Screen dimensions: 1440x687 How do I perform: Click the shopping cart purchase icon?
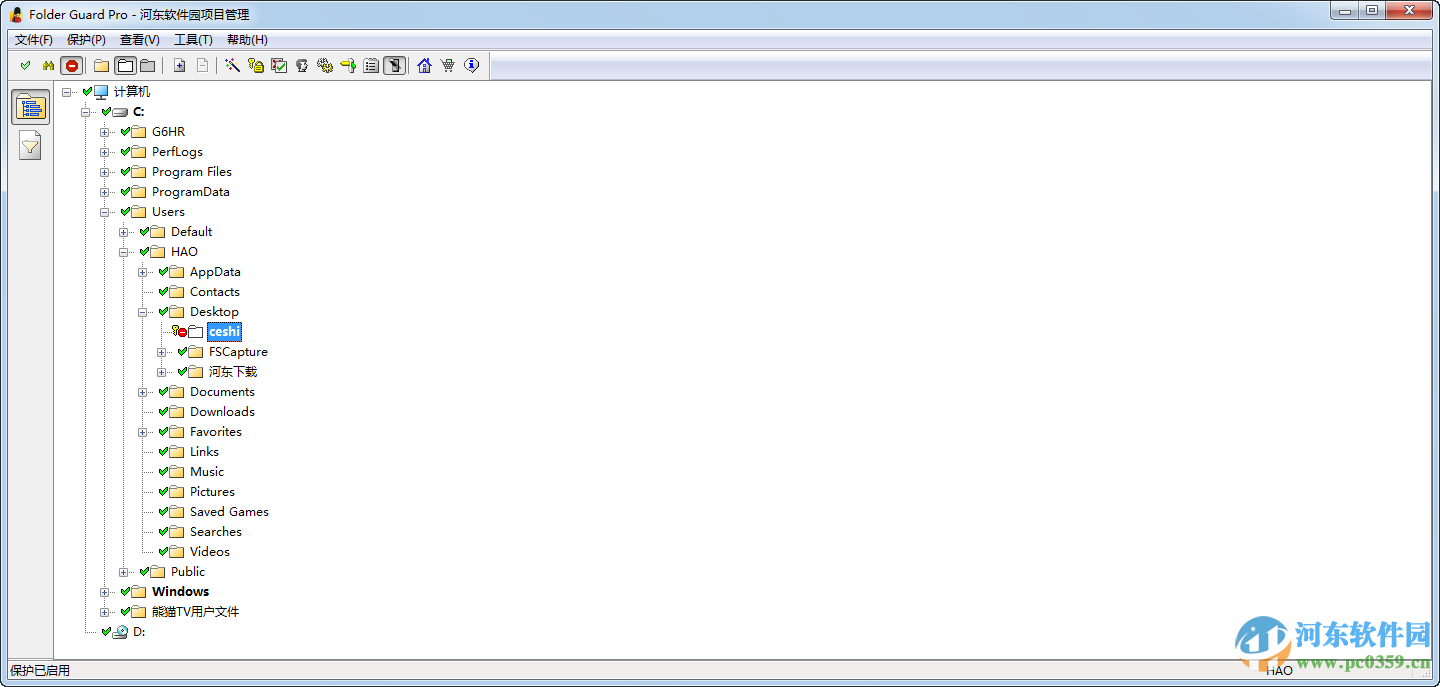pyautogui.click(x=448, y=66)
